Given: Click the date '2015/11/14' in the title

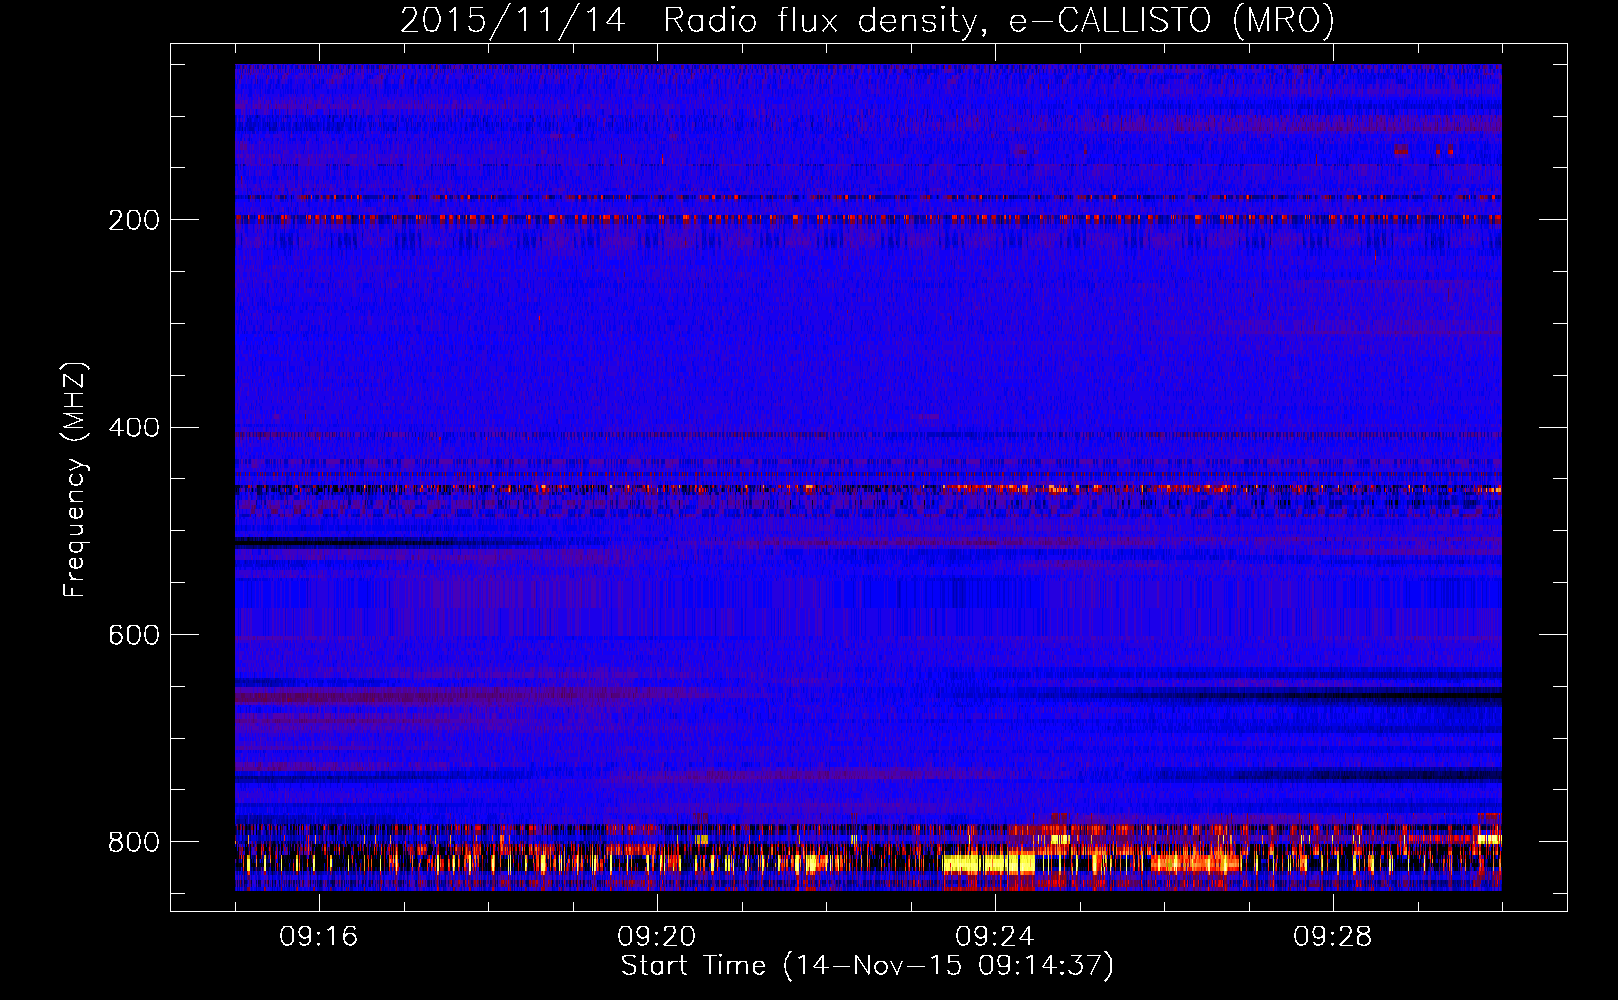Looking at the screenshot, I should point(513,21).
